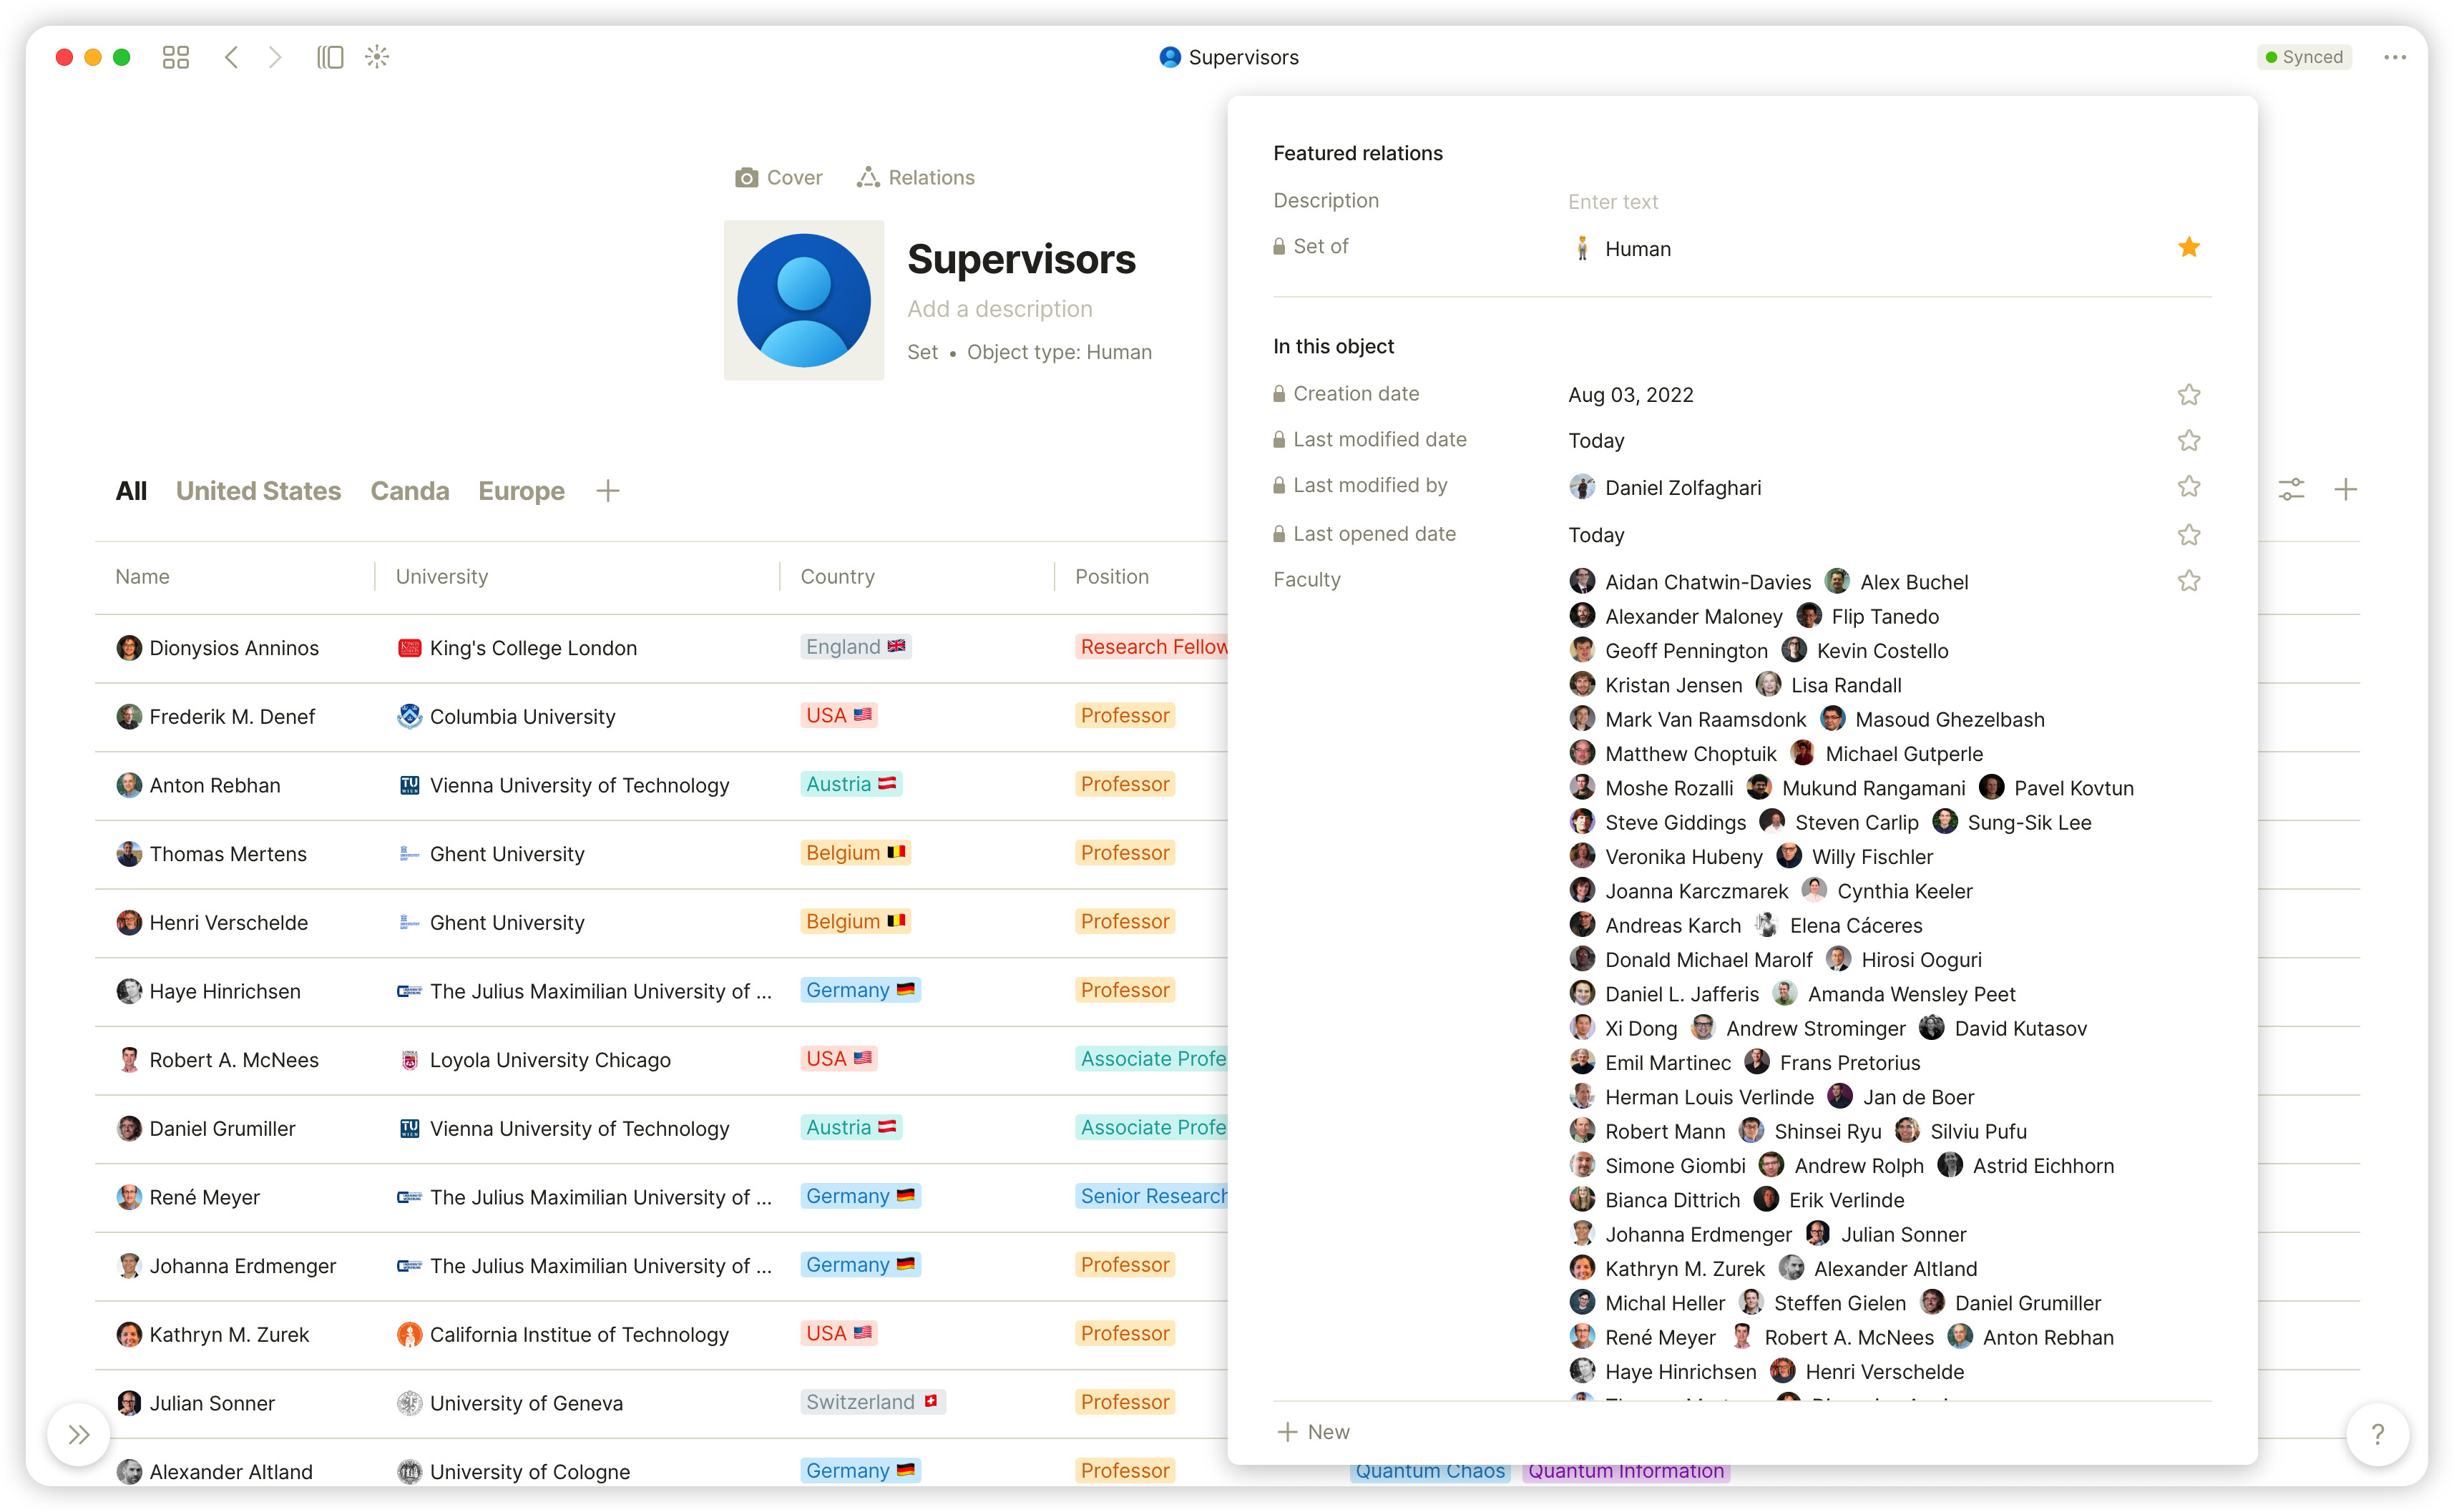
Task: Click the Description Enter text field
Action: pos(1613,202)
